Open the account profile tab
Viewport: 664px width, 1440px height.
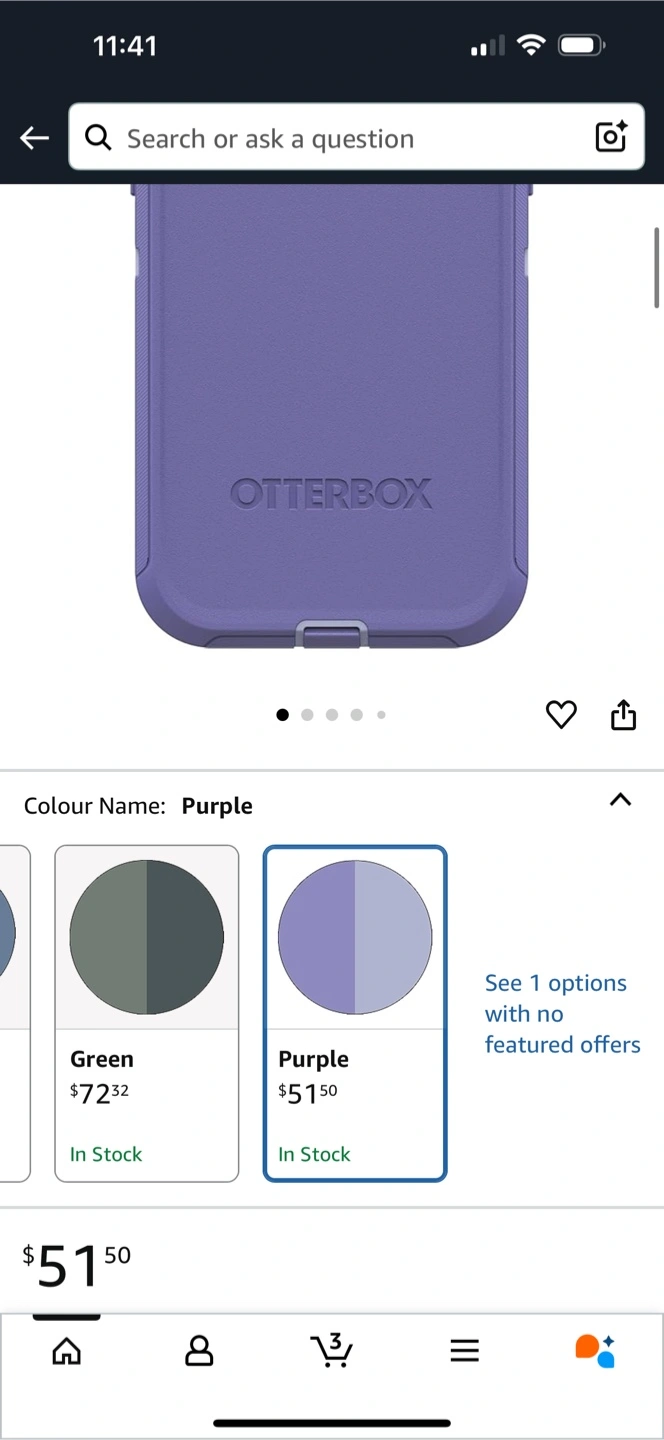point(199,1351)
